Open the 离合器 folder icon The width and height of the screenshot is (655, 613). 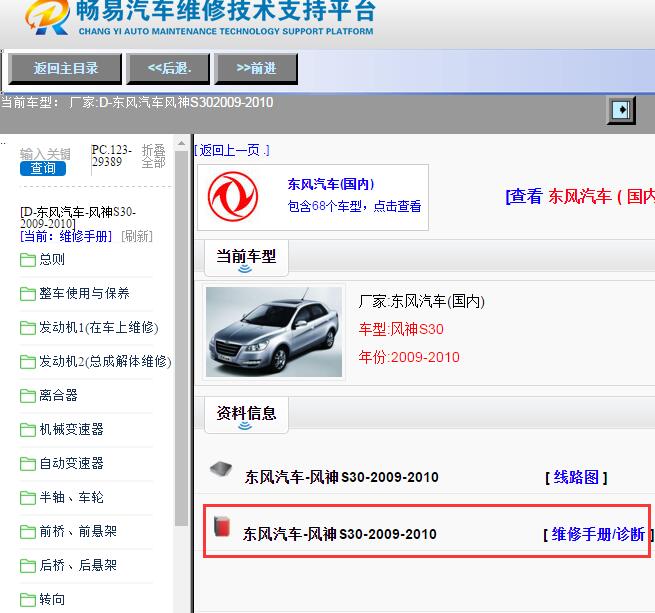click(28, 396)
